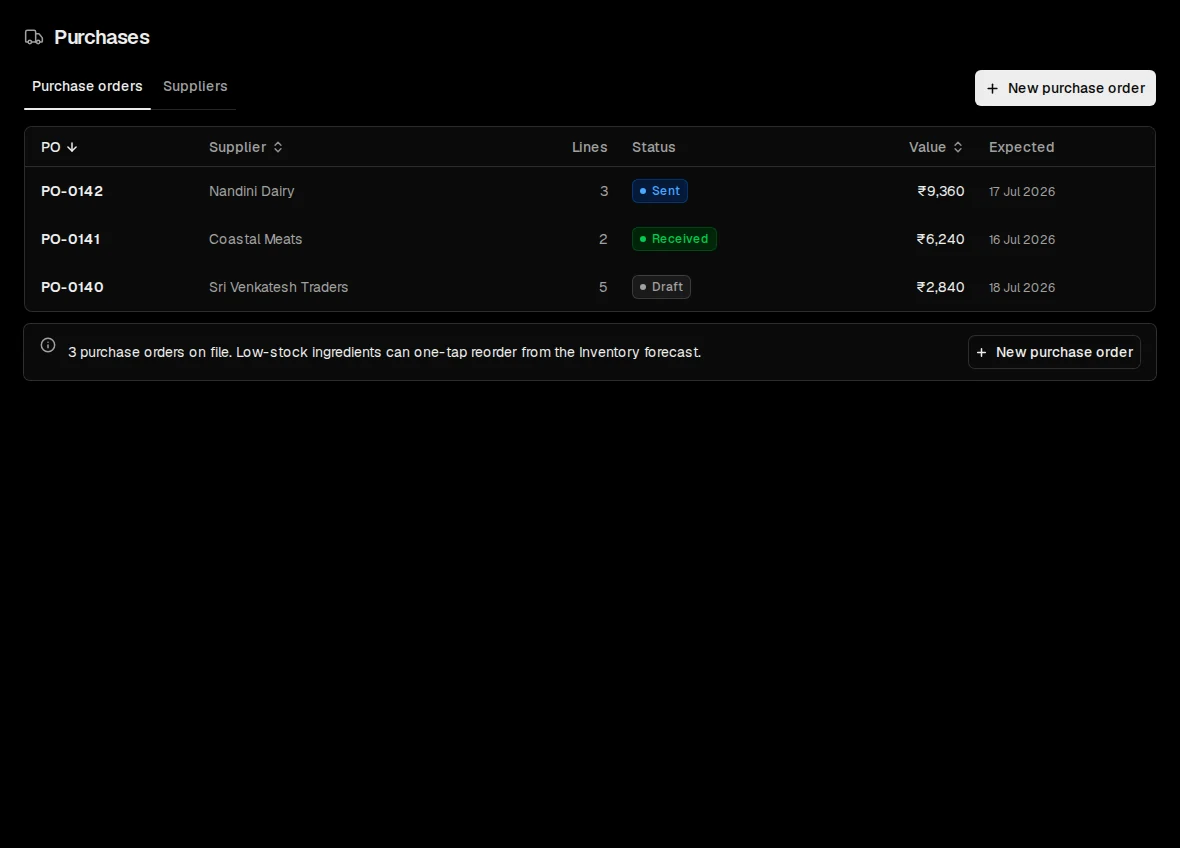Click the Received status badge
Image resolution: width=1180 pixels, height=848 pixels.
click(x=674, y=239)
